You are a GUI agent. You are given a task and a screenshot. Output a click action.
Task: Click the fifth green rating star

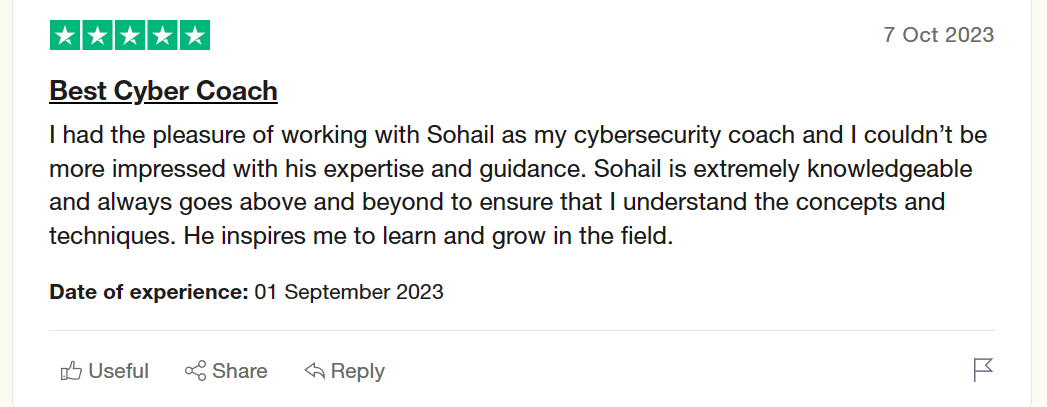pos(194,36)
